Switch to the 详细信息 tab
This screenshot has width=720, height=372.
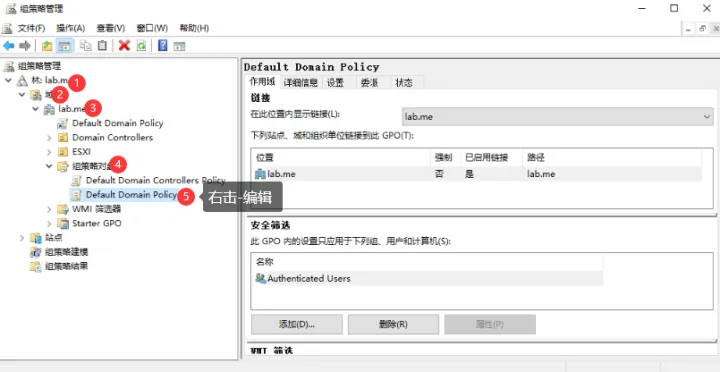pos(301,83)
